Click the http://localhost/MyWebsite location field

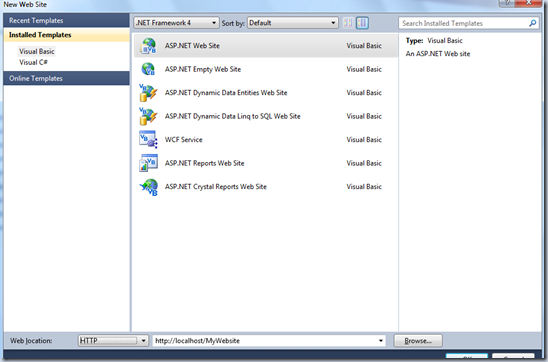(269, 341)
